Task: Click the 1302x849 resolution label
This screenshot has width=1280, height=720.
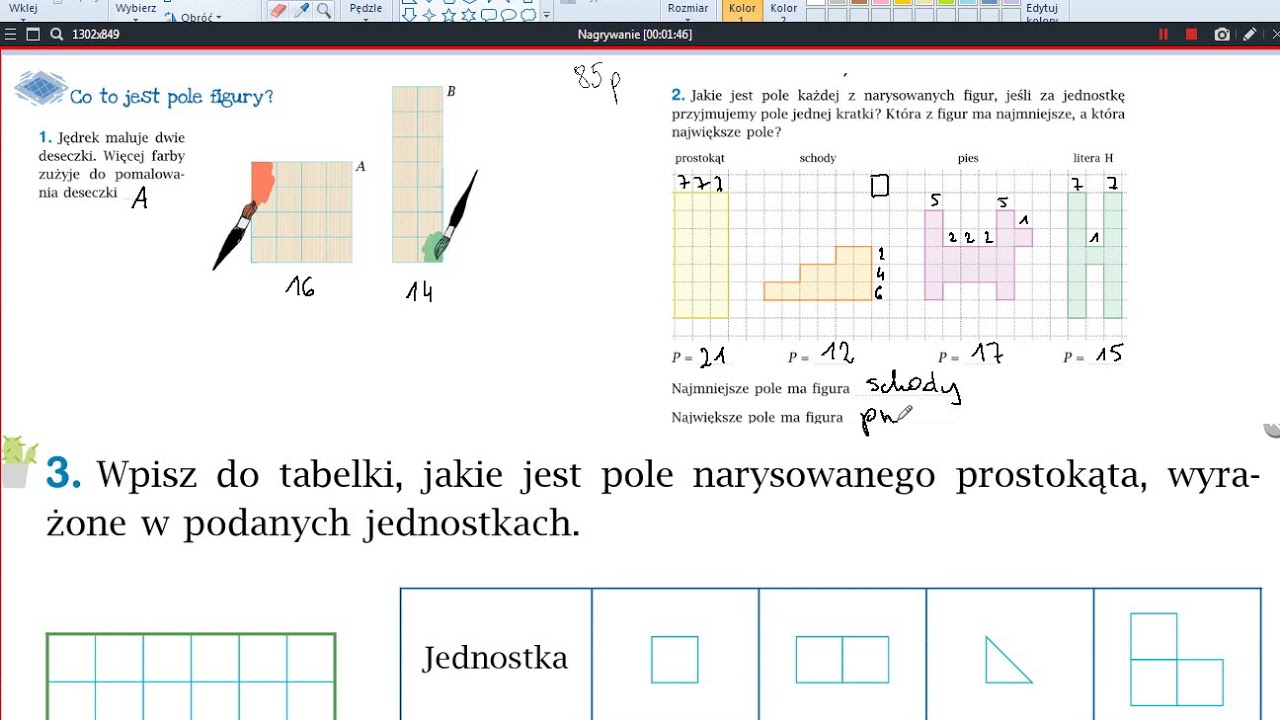Action: tap(95, 34)
